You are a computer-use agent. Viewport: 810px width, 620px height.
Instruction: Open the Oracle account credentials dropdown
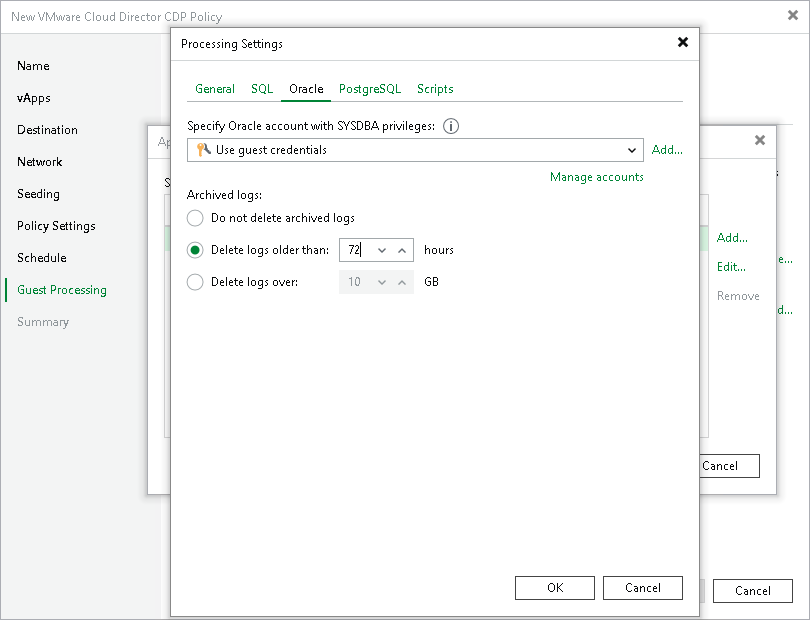tap(631, 150)
